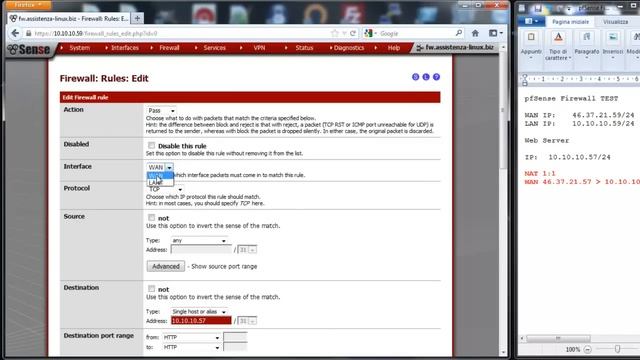
Task: Click the Destination port from custom field
Action: click(x=236, y=337)
